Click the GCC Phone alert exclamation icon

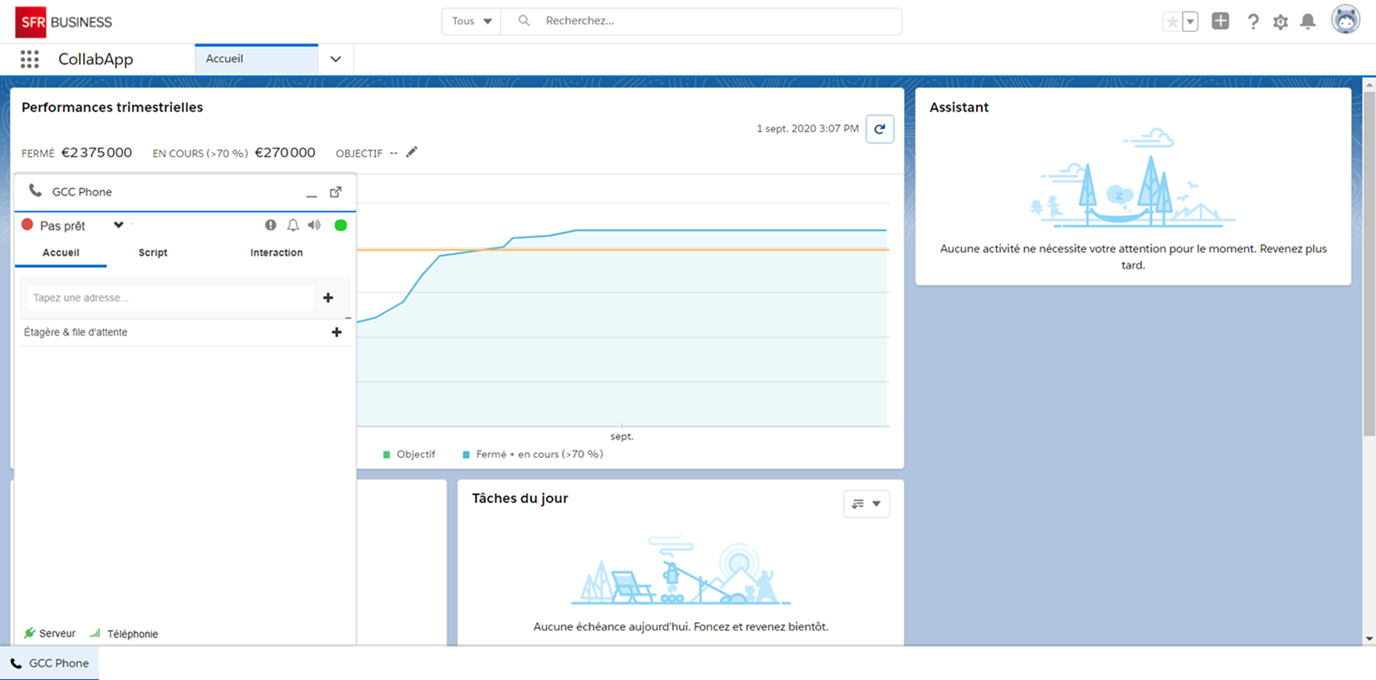point(271,226)
